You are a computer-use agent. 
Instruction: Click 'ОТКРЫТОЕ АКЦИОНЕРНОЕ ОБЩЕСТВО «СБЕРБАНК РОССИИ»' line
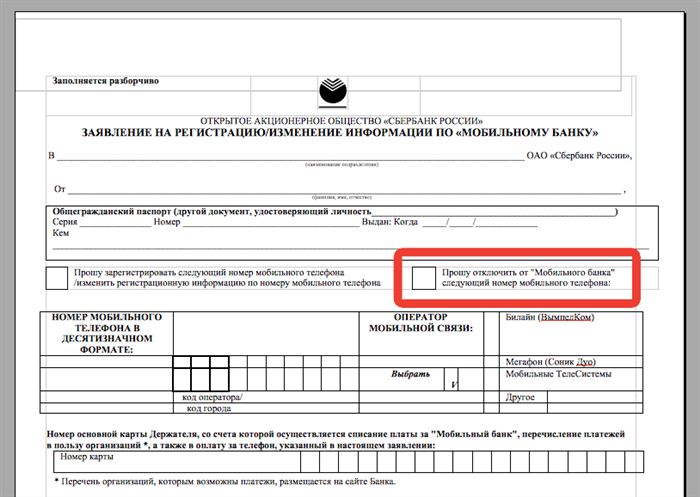pos(342,121)
